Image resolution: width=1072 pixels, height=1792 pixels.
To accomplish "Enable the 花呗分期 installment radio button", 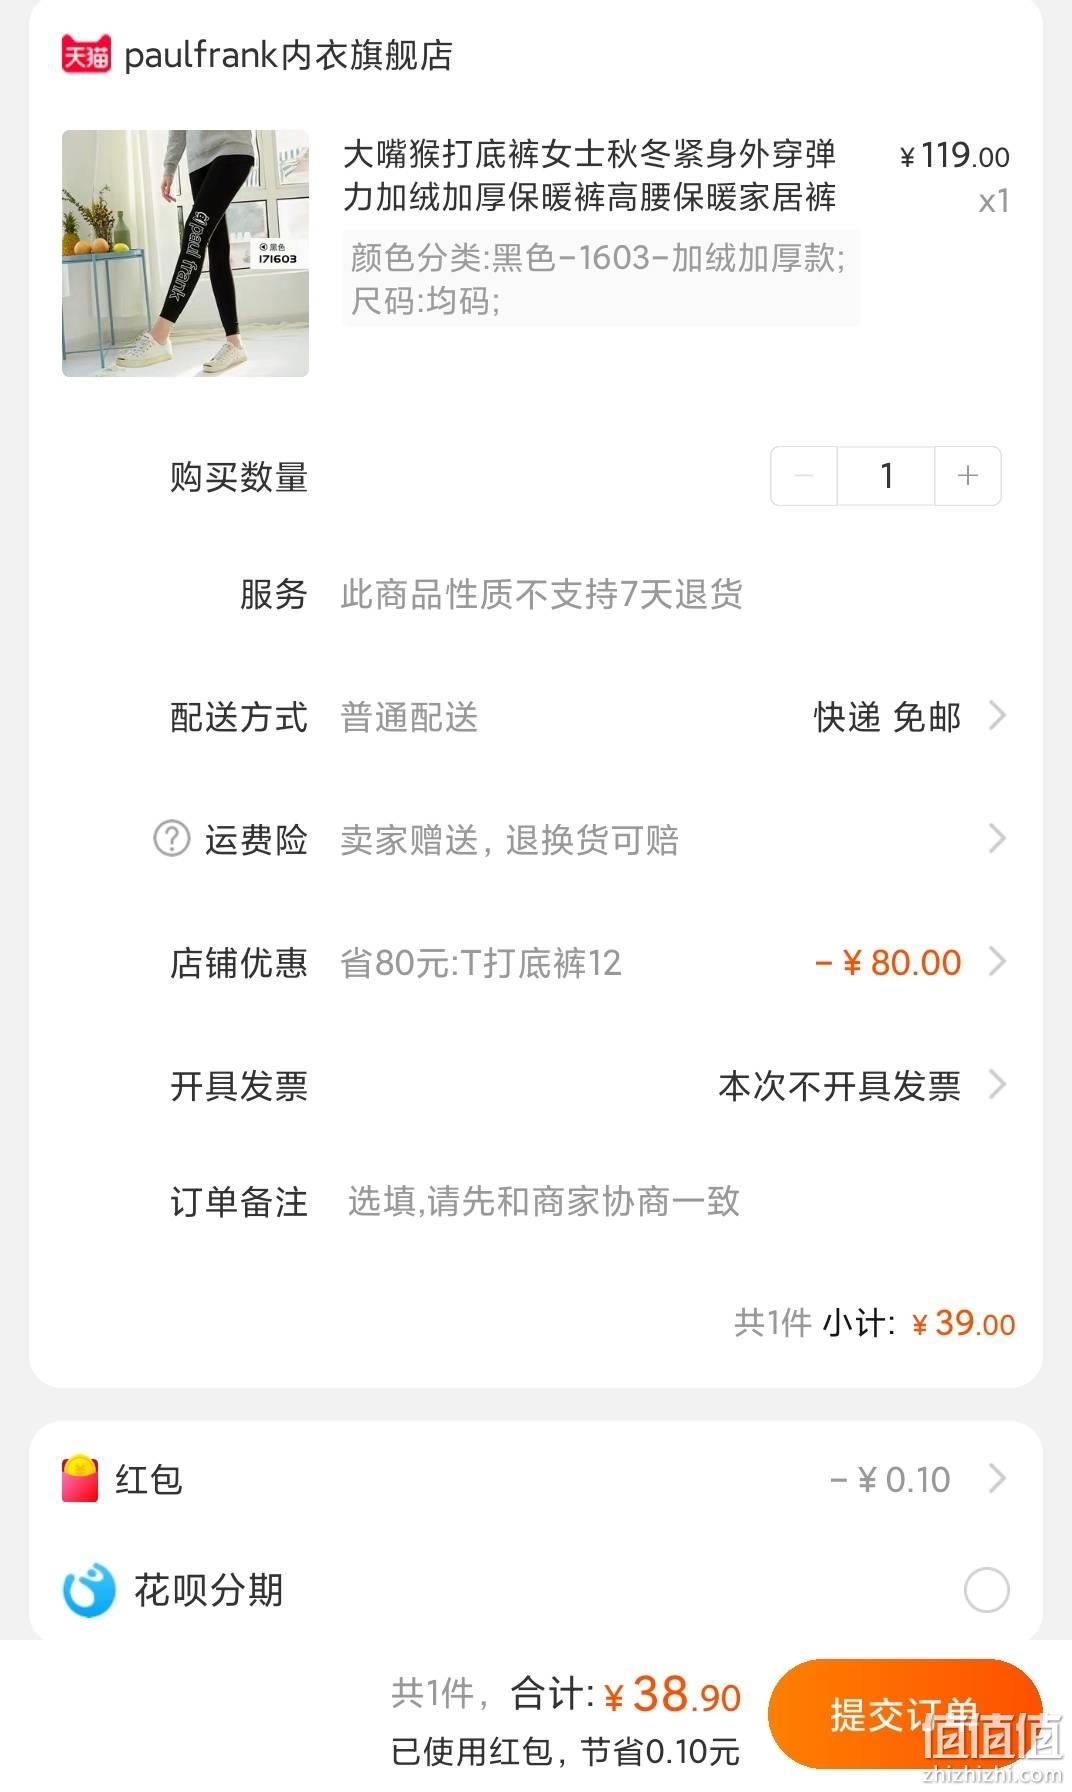I will (x=986, y=1590).
